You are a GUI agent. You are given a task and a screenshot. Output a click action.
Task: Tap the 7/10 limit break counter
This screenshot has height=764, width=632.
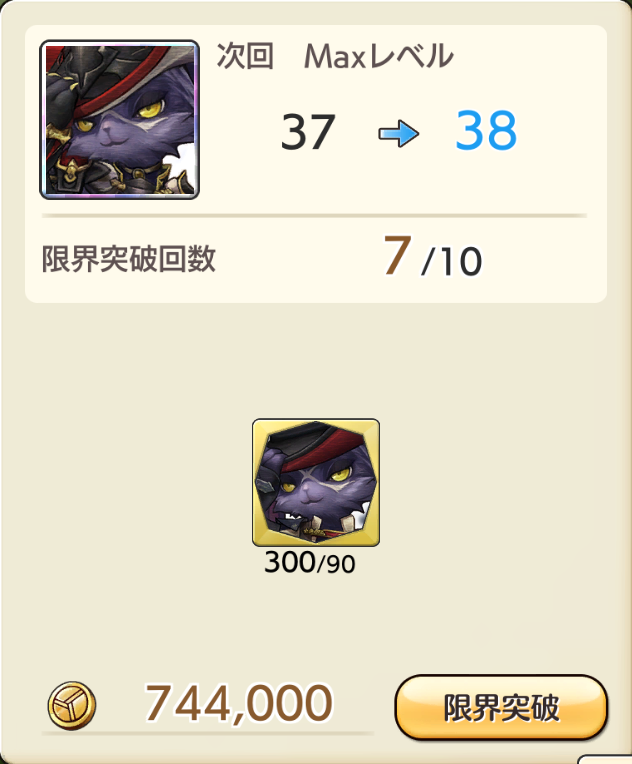coord(433,257)
